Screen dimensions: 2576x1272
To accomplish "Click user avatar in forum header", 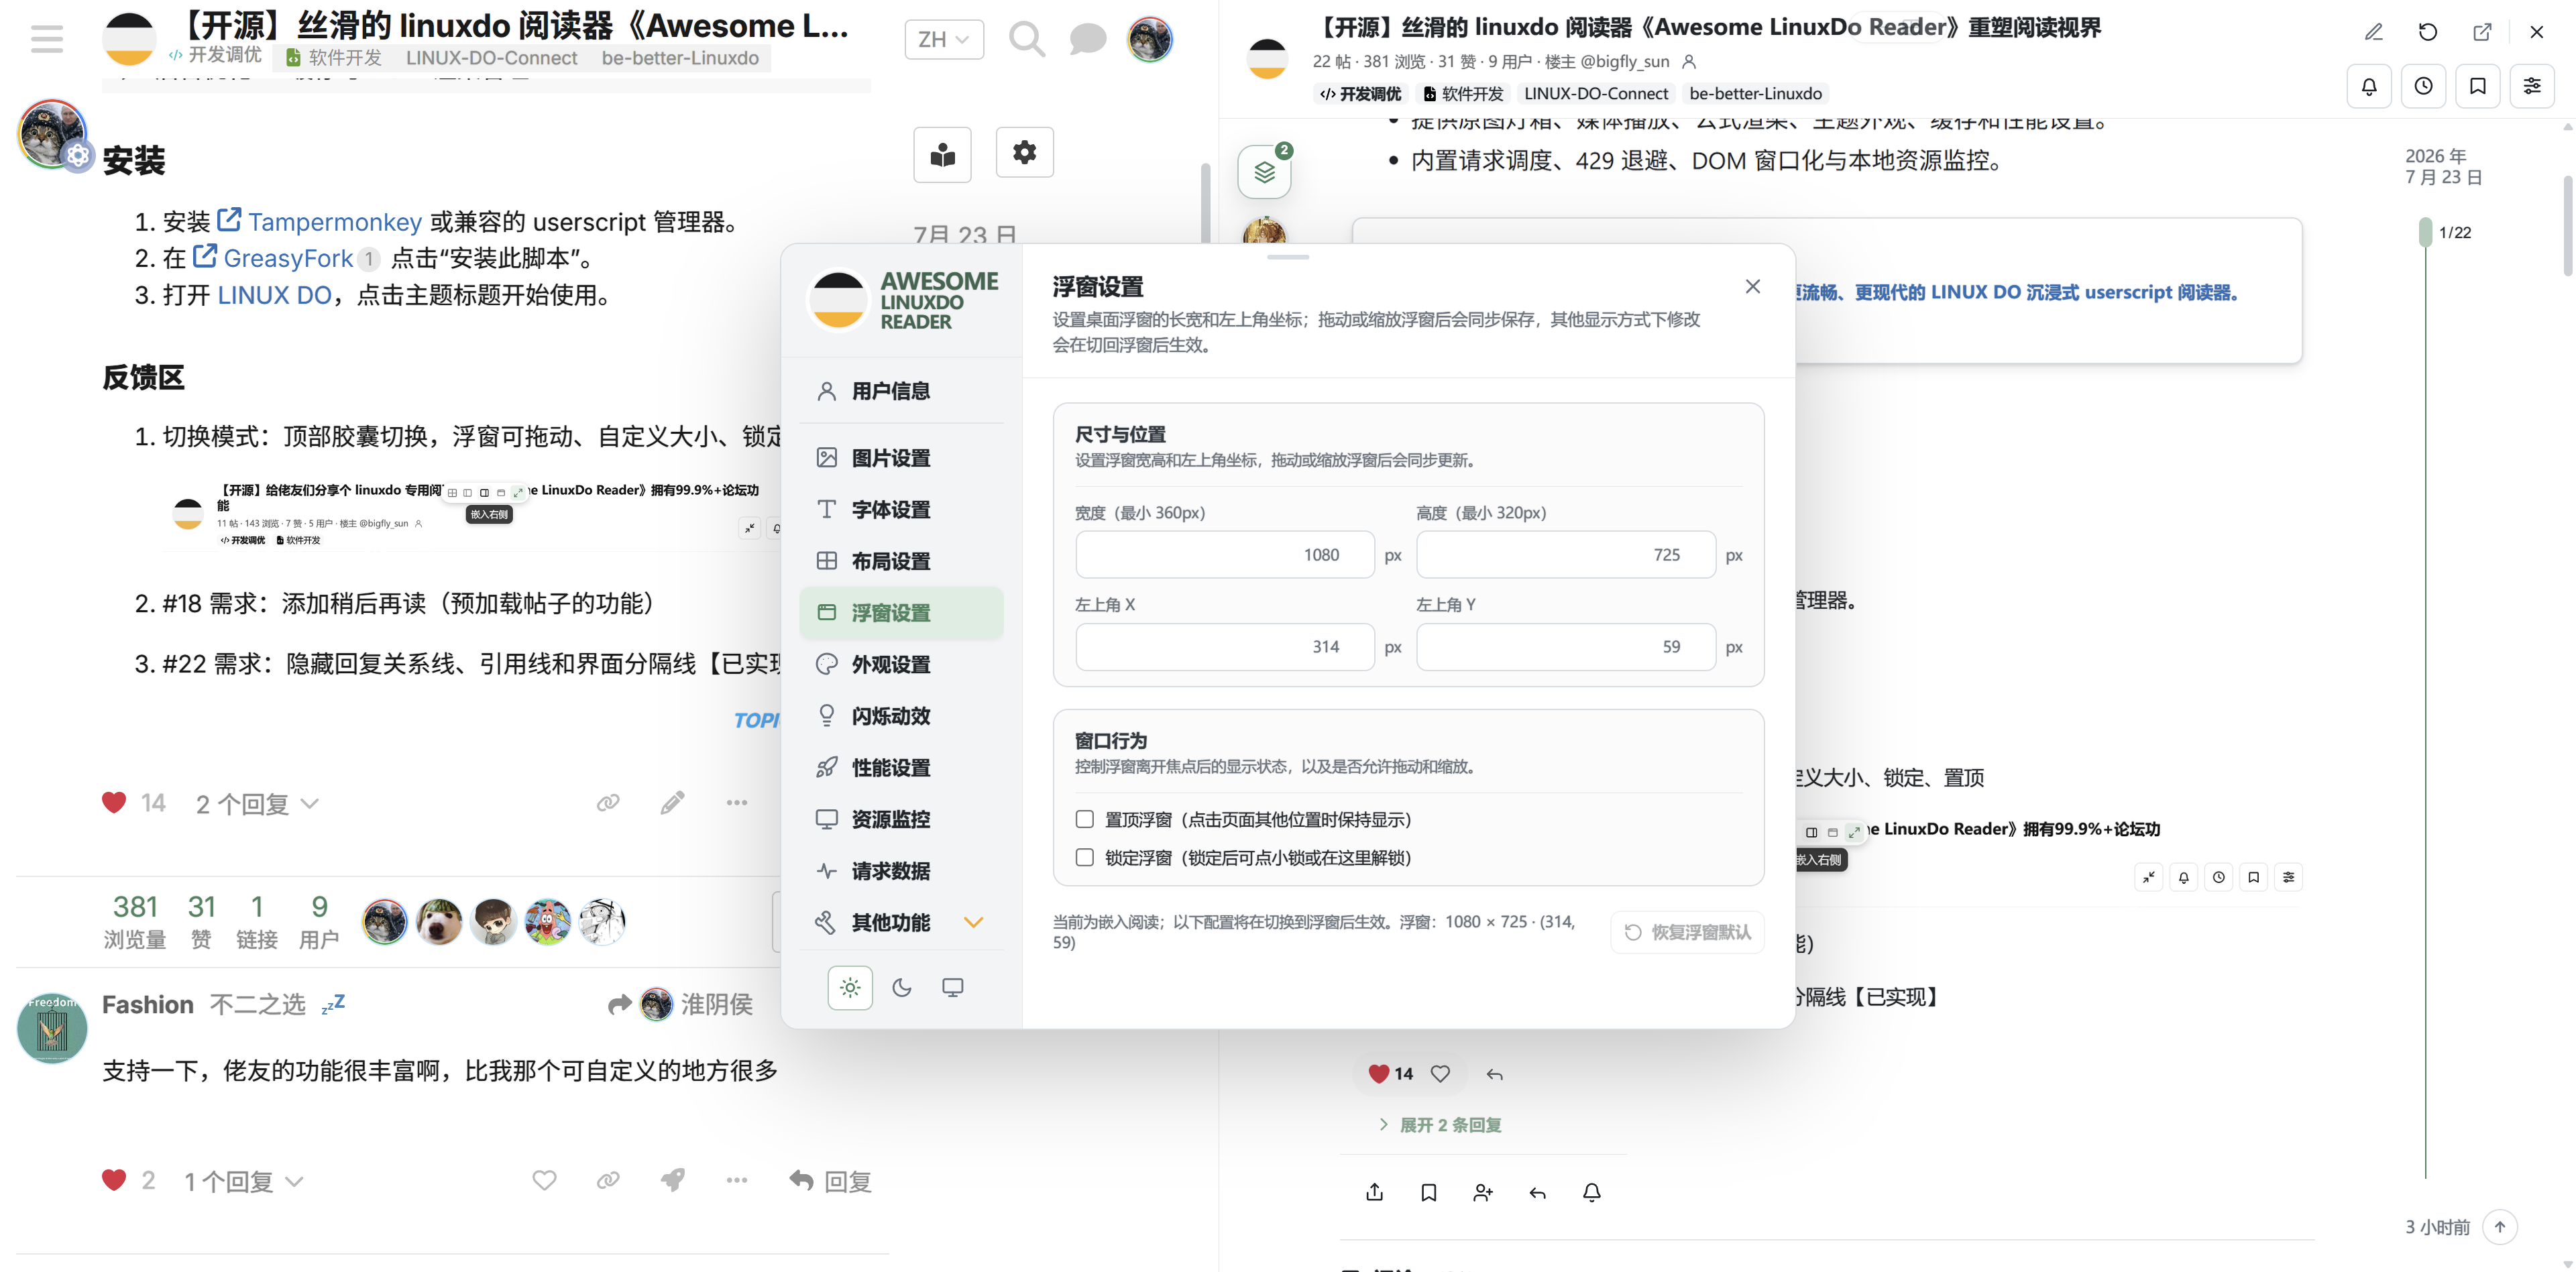I will point(1150,40).
